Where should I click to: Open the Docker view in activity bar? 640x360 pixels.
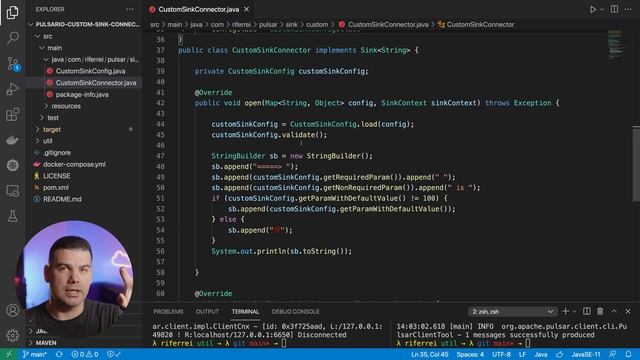[x=12, y=140]
